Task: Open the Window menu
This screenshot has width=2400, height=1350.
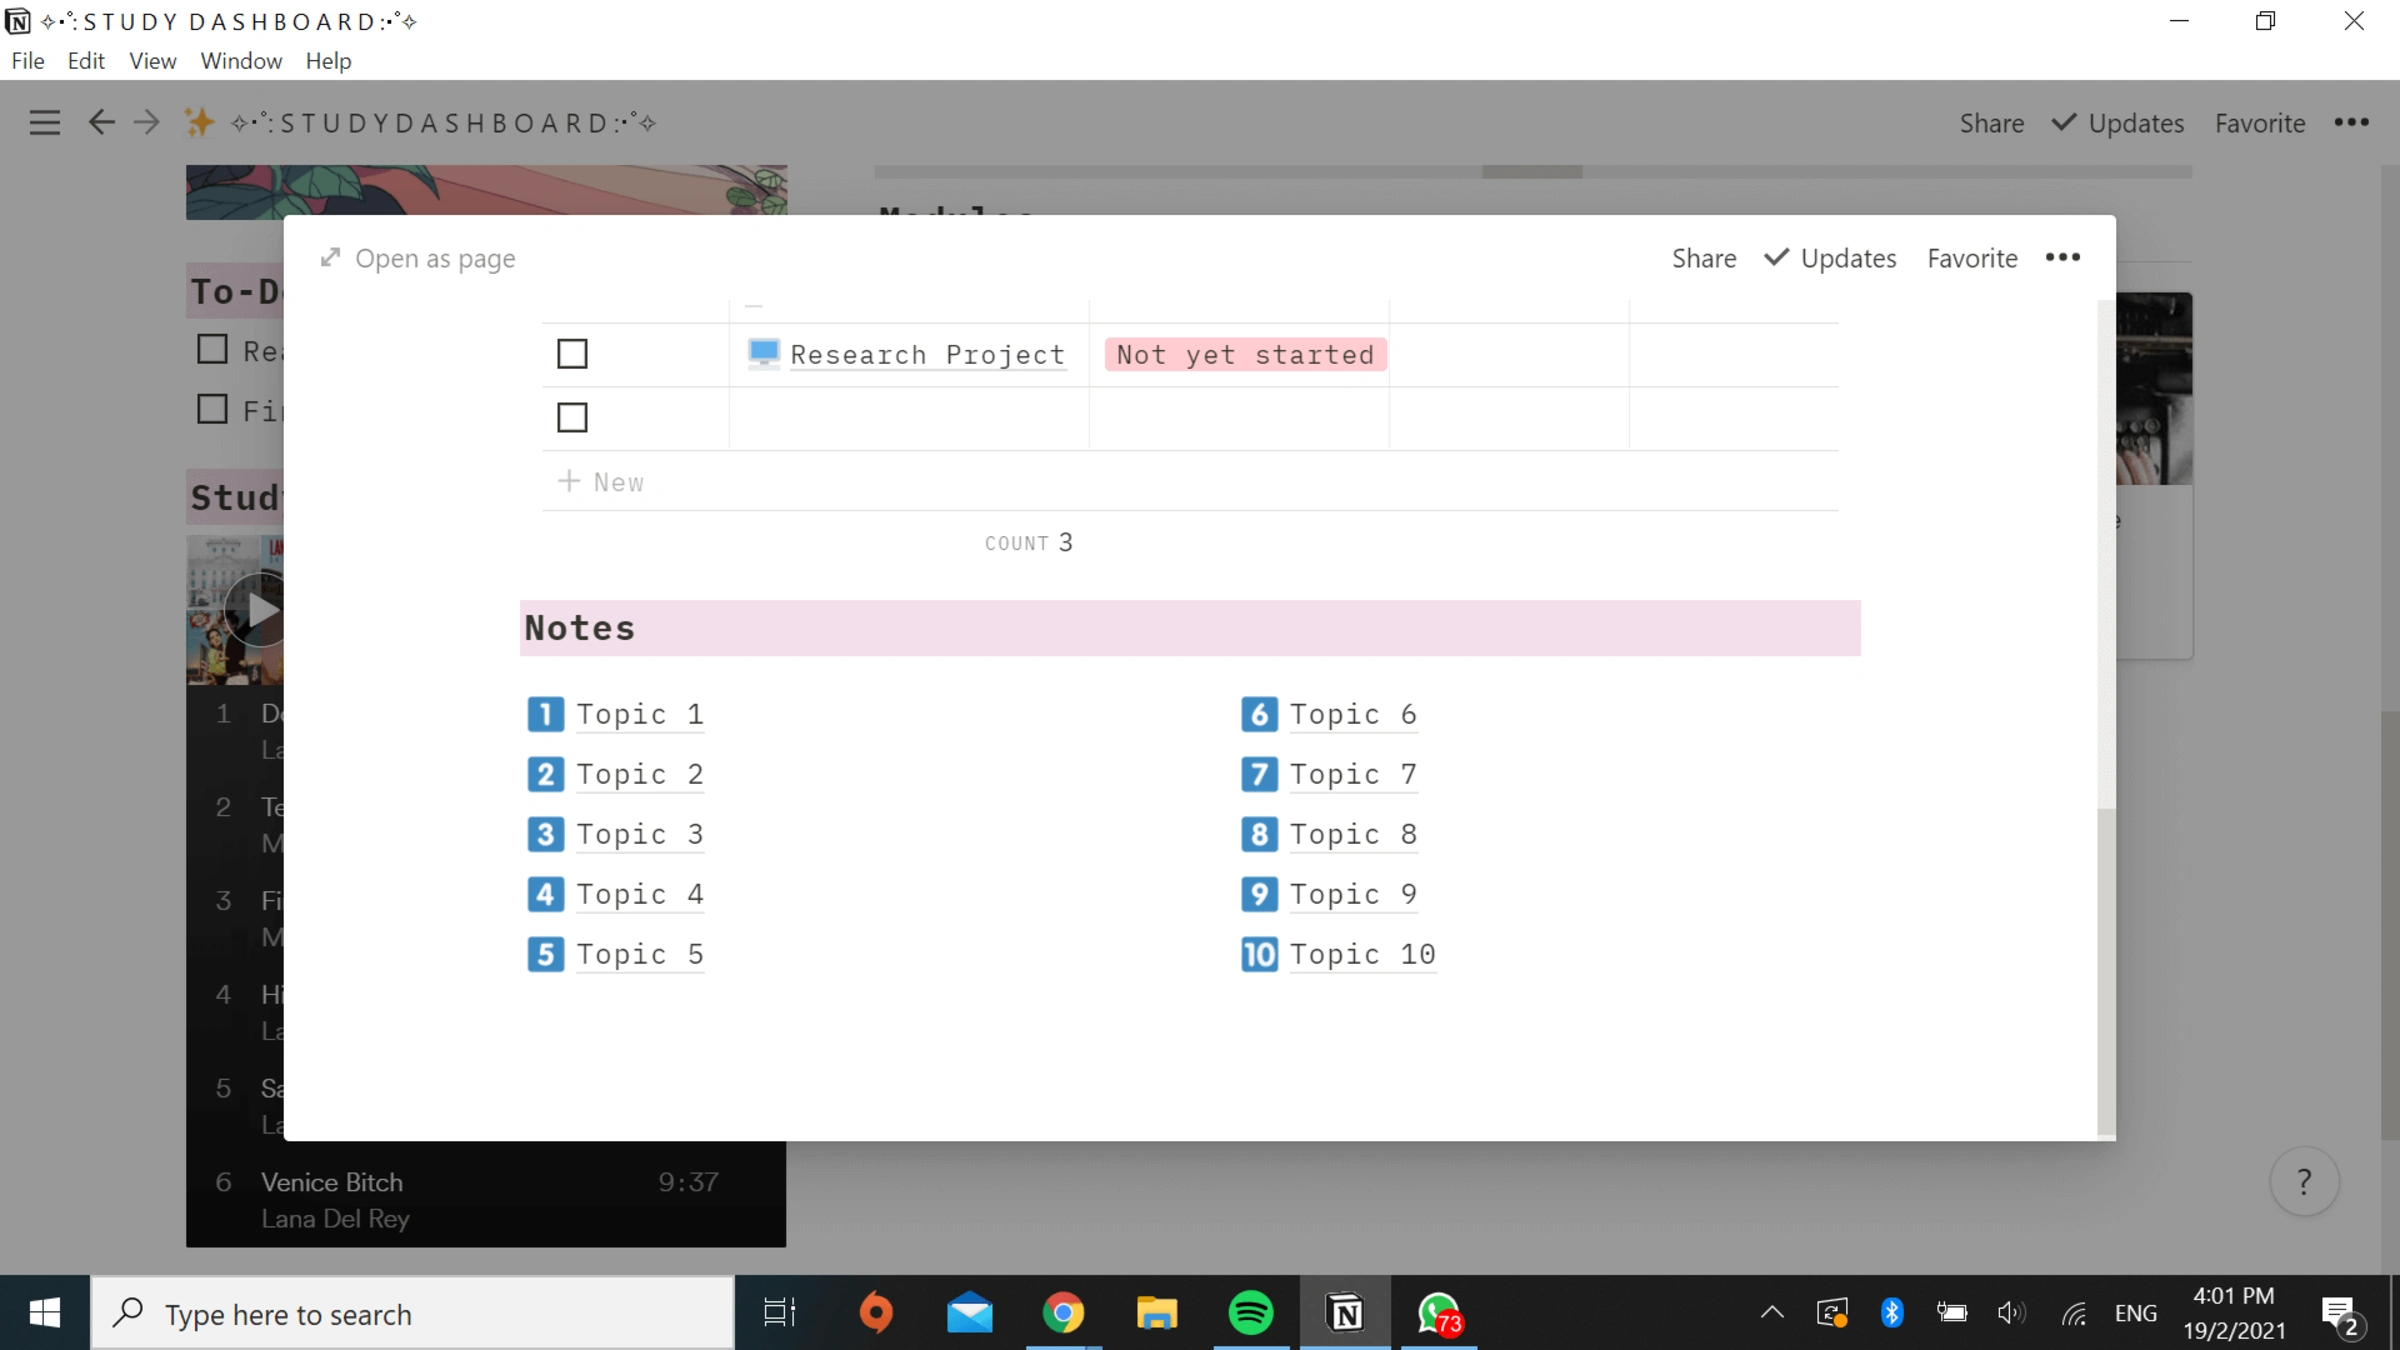Action: (x=241, y=61)
